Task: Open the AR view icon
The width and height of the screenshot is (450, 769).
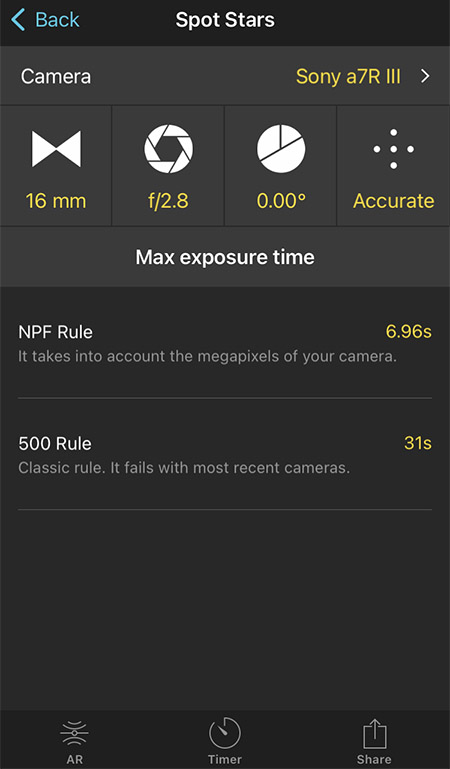Action: [x=75, y=733]
